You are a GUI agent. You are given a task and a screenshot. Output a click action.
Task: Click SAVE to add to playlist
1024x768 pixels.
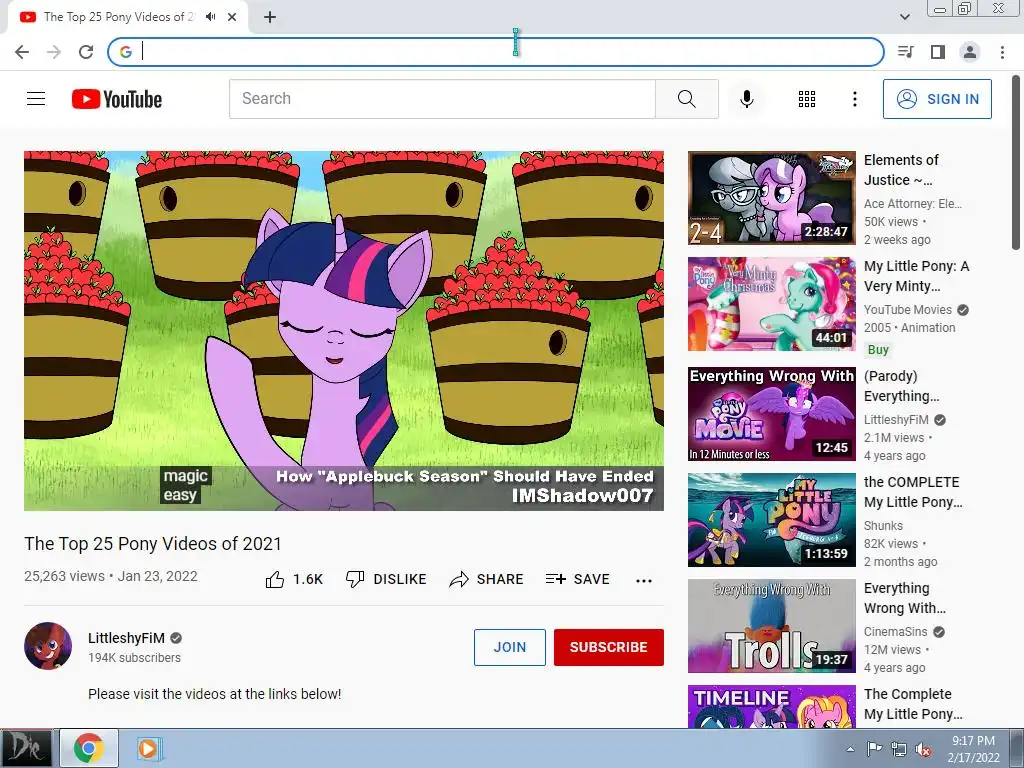pyautogui.click(x=577, y=579)
